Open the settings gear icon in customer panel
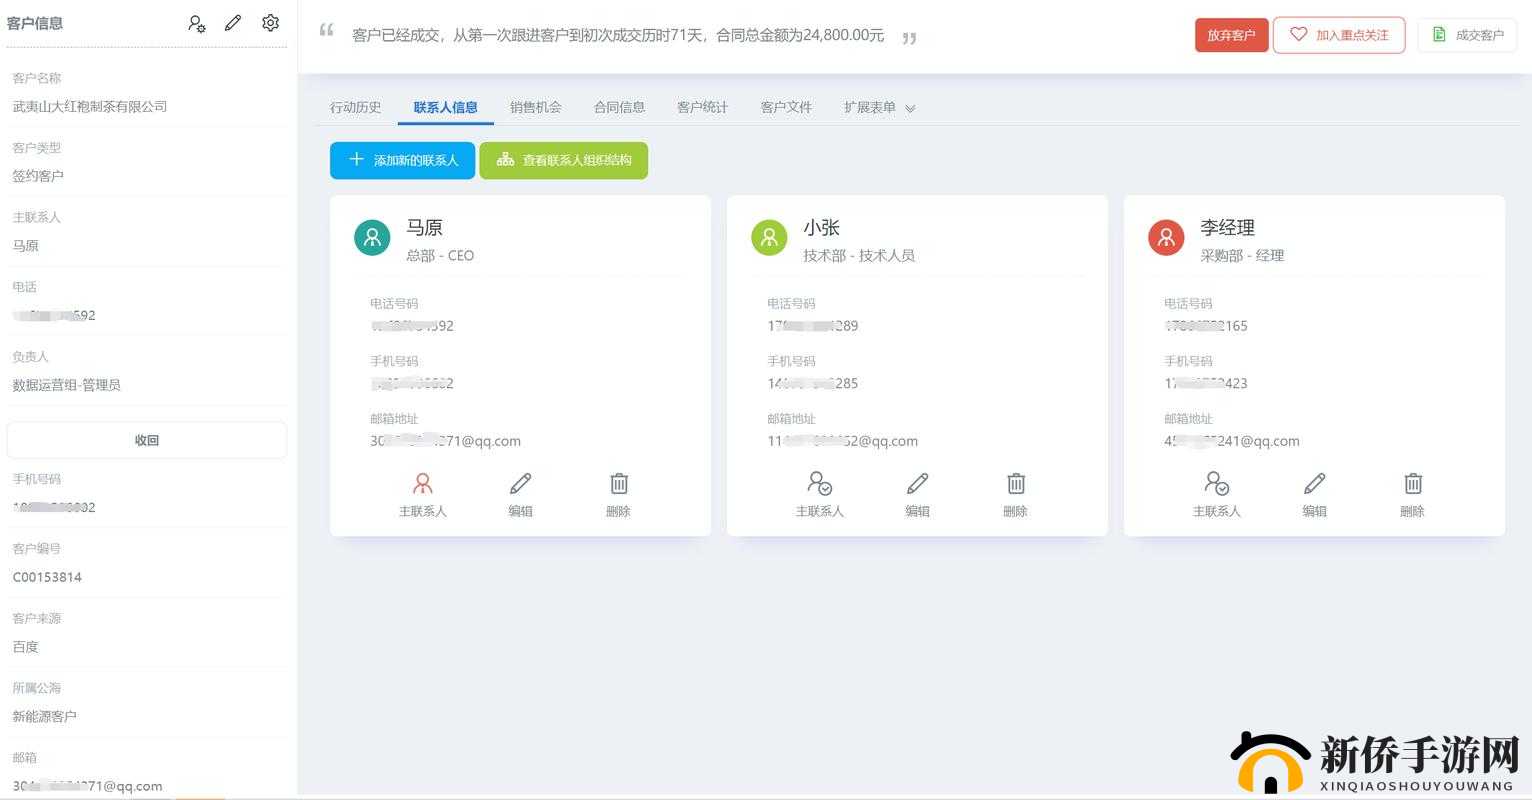The height and width of the screenshot is (800, 1532). (x=270, y=23)
